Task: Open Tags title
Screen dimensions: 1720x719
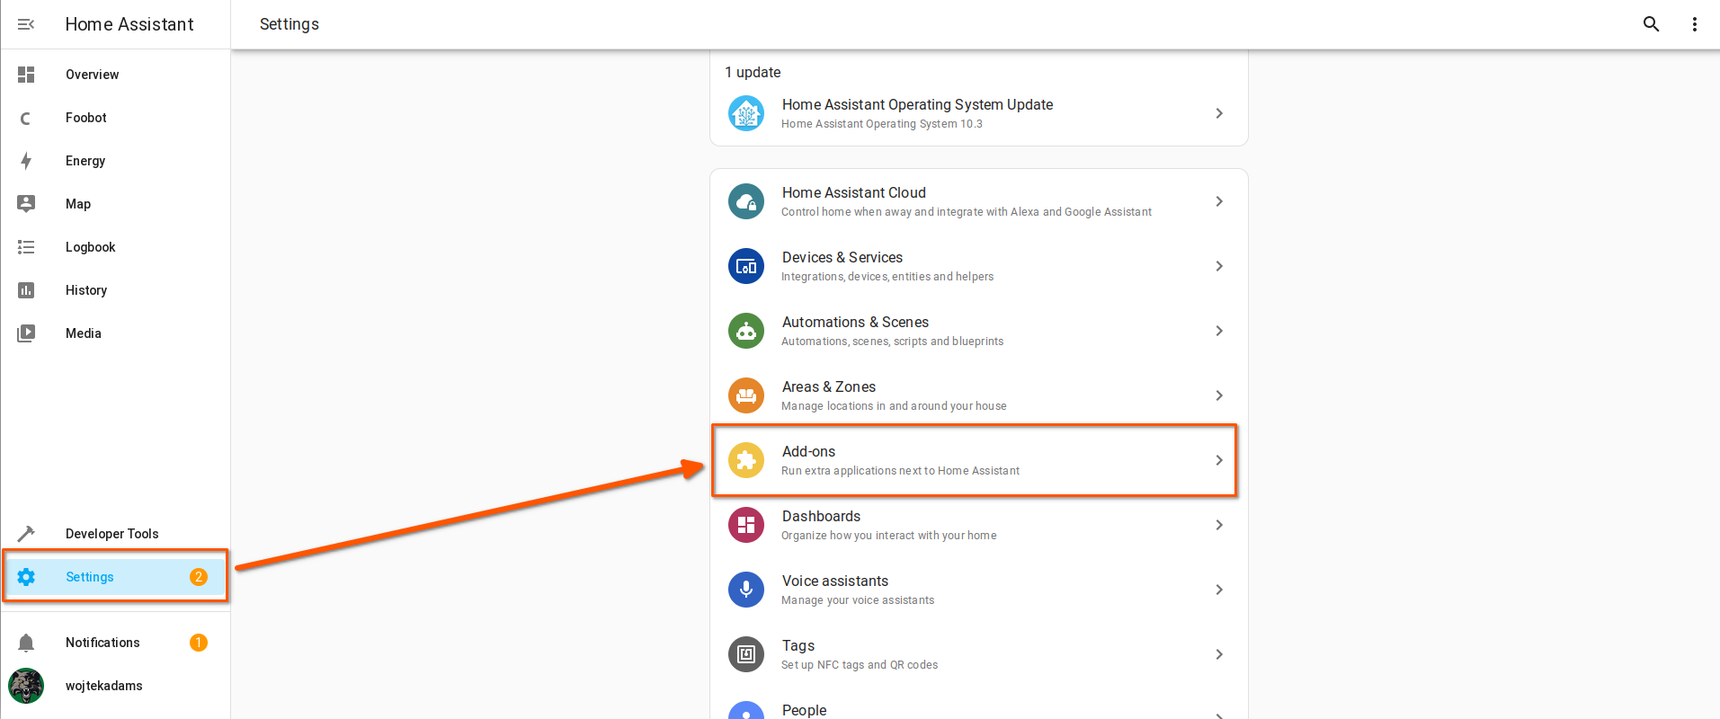Action: coord(798,646)
